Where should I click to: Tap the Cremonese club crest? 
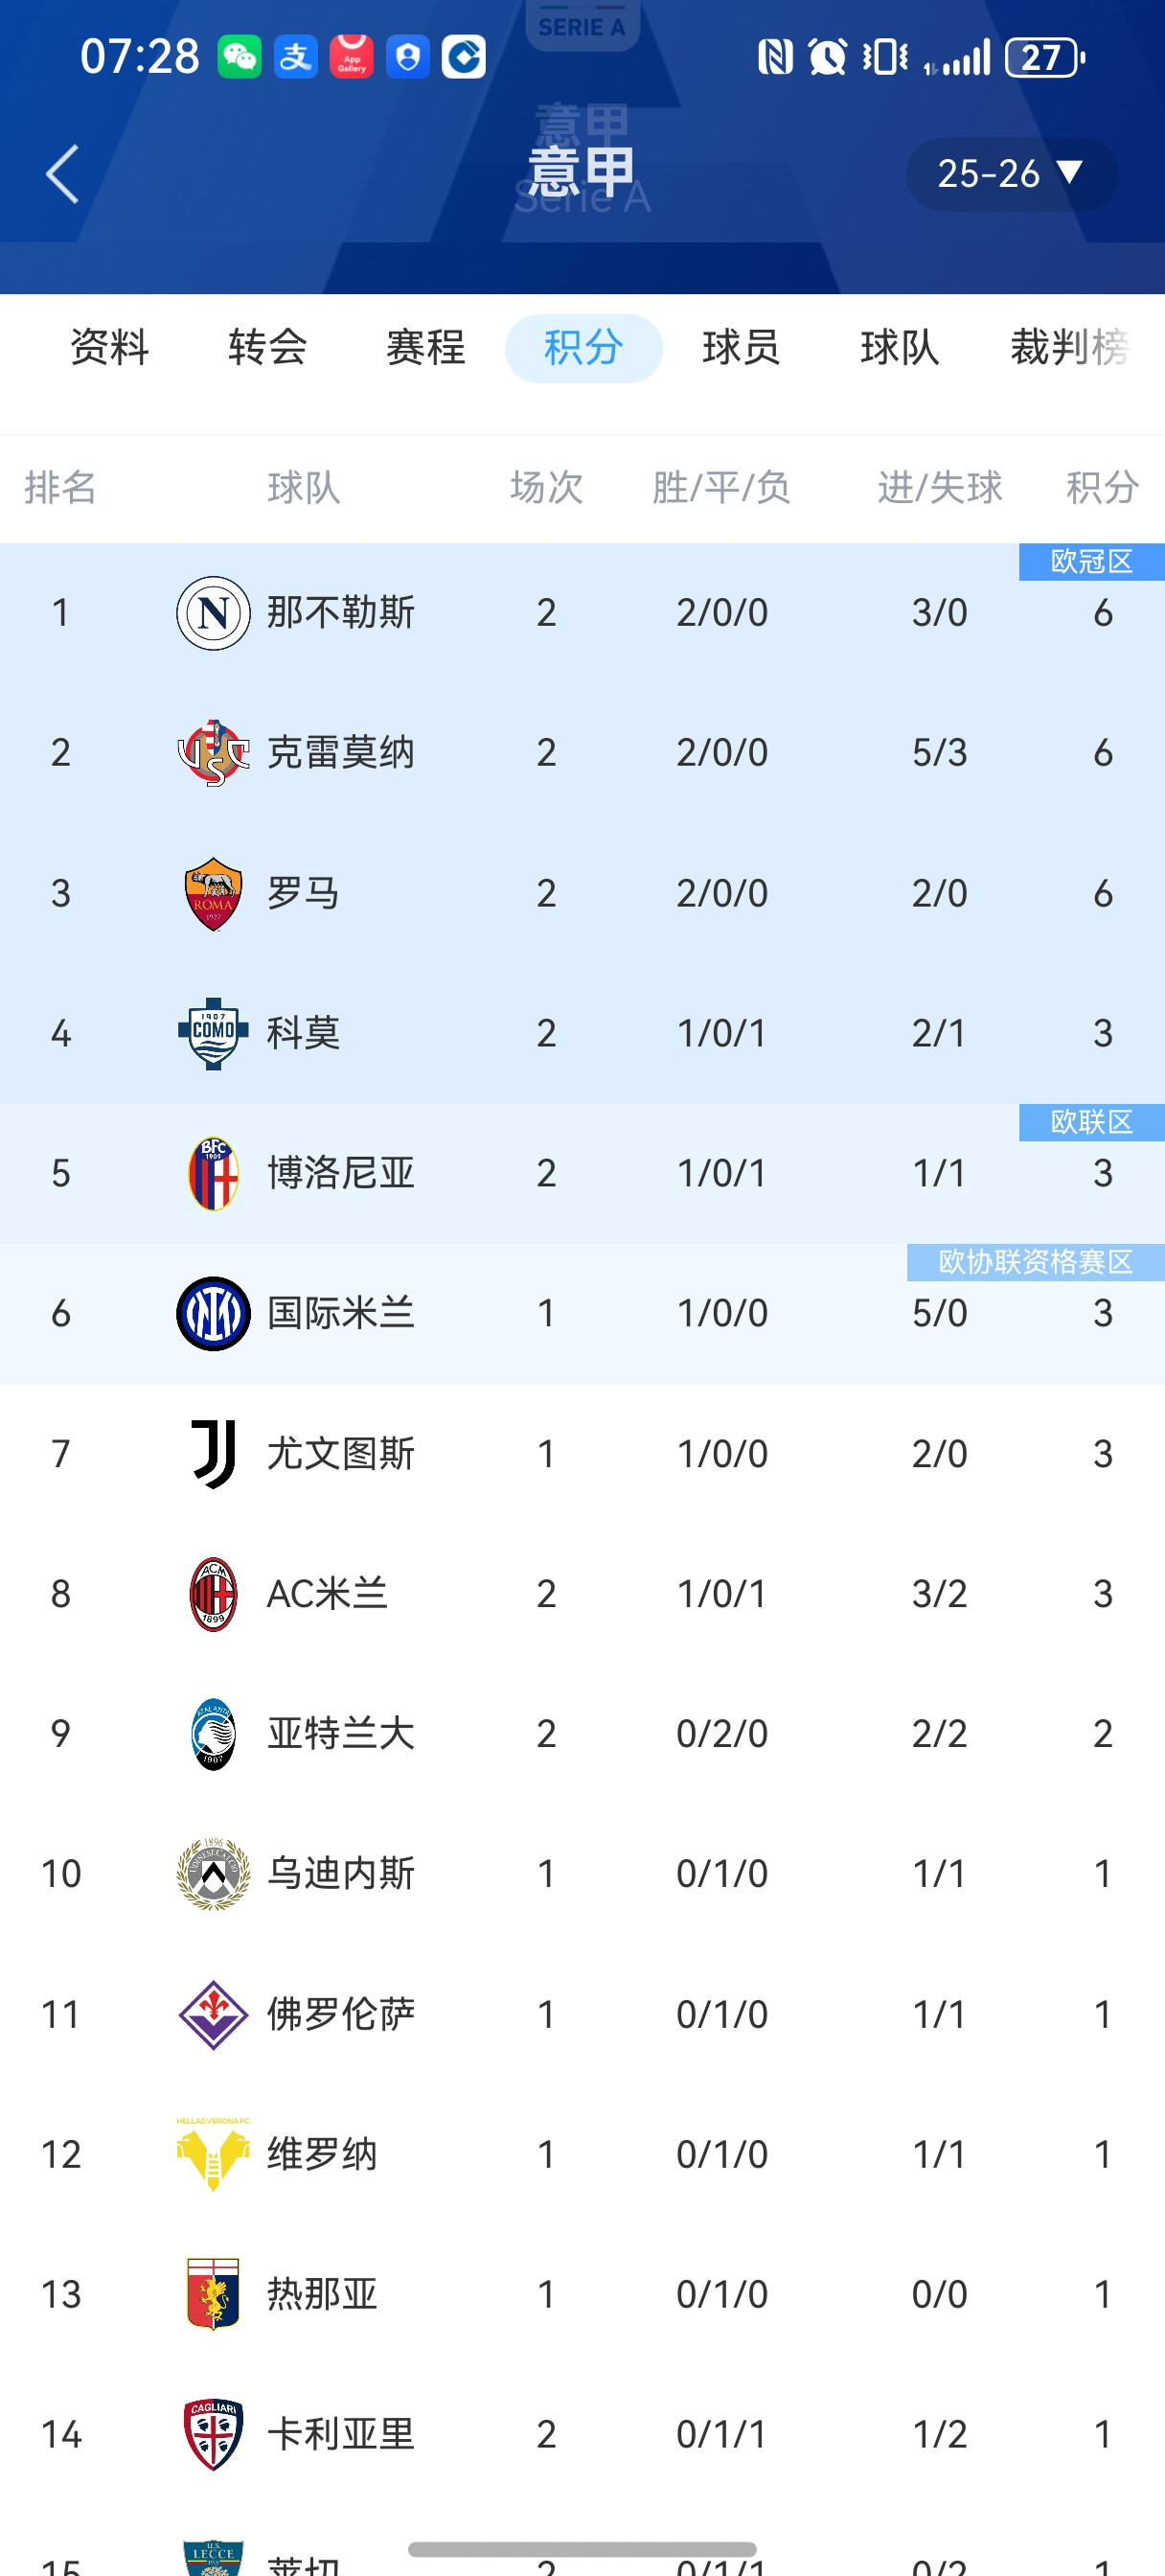point(213,752)
